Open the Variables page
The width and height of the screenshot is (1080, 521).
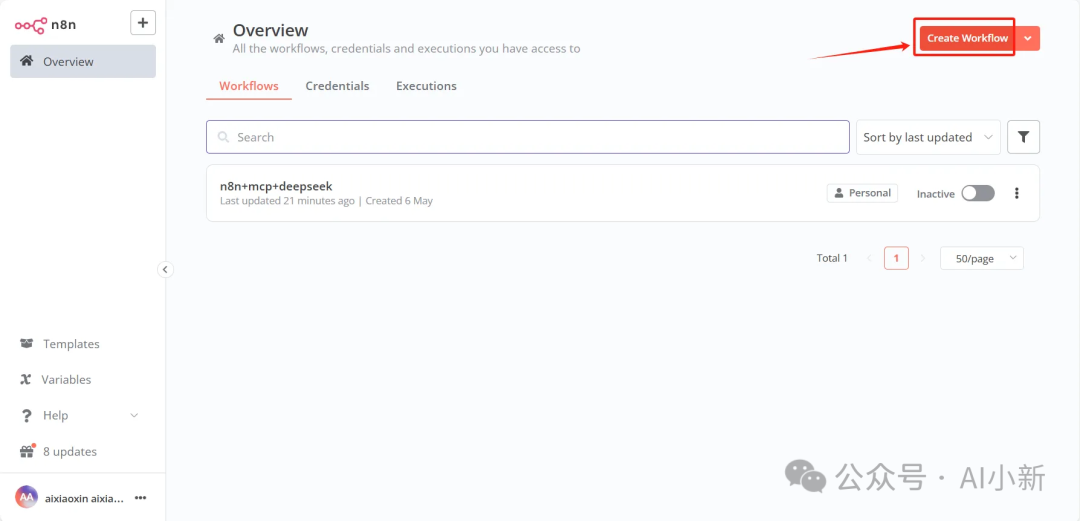click(66, 380)
